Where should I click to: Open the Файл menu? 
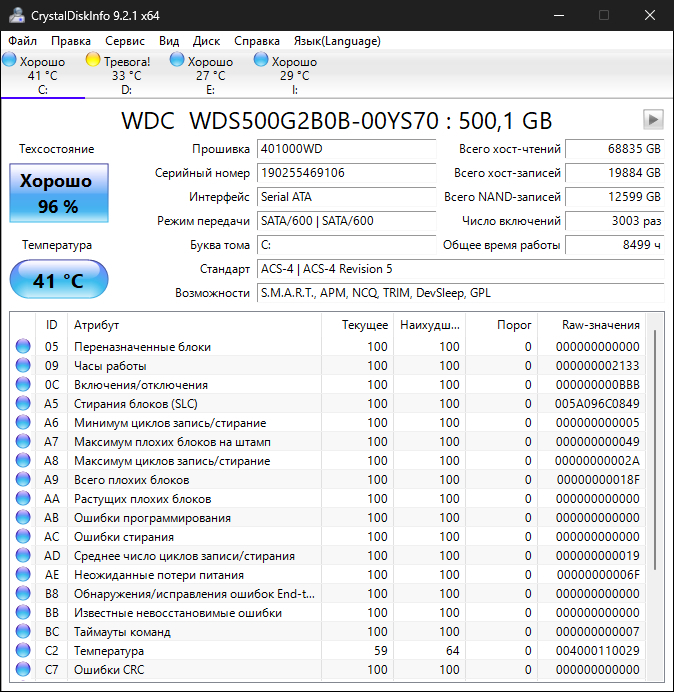coord(23,41)
